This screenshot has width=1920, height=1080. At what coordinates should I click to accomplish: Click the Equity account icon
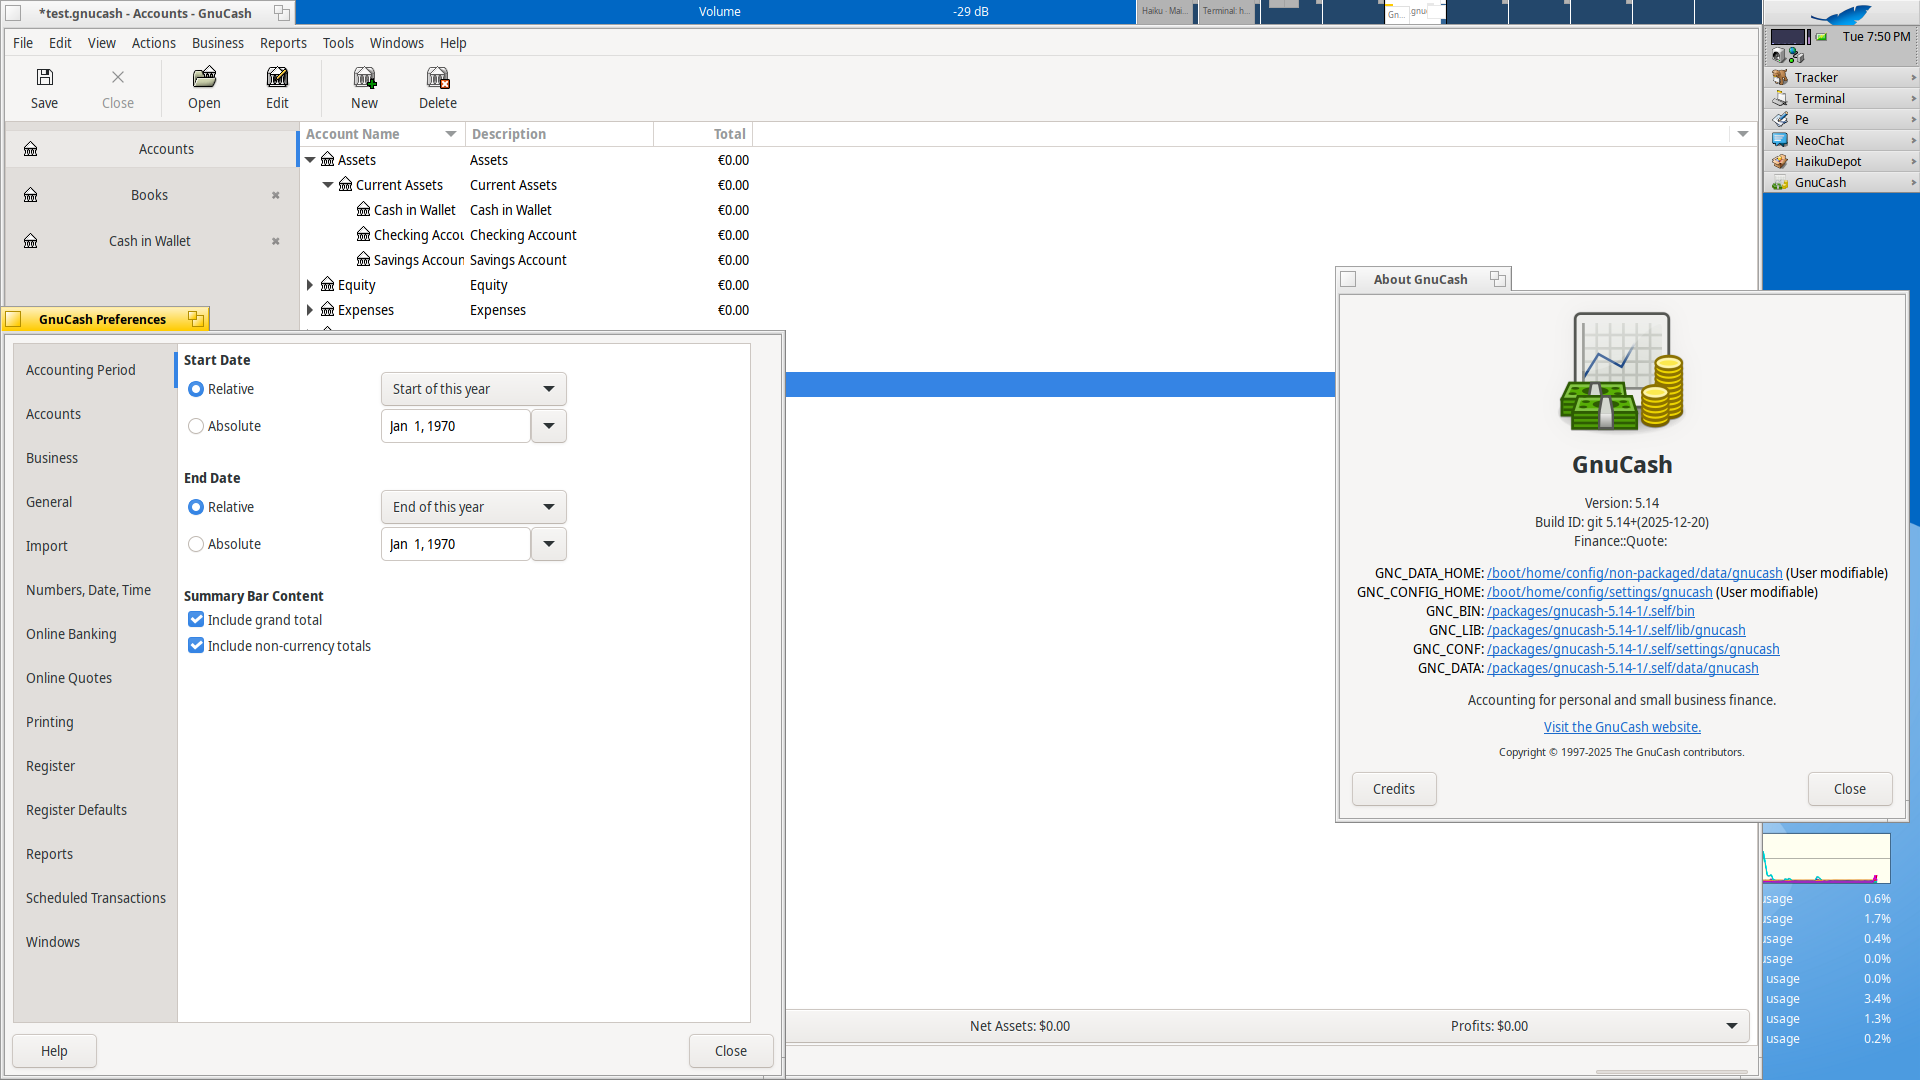coord(327,285)
